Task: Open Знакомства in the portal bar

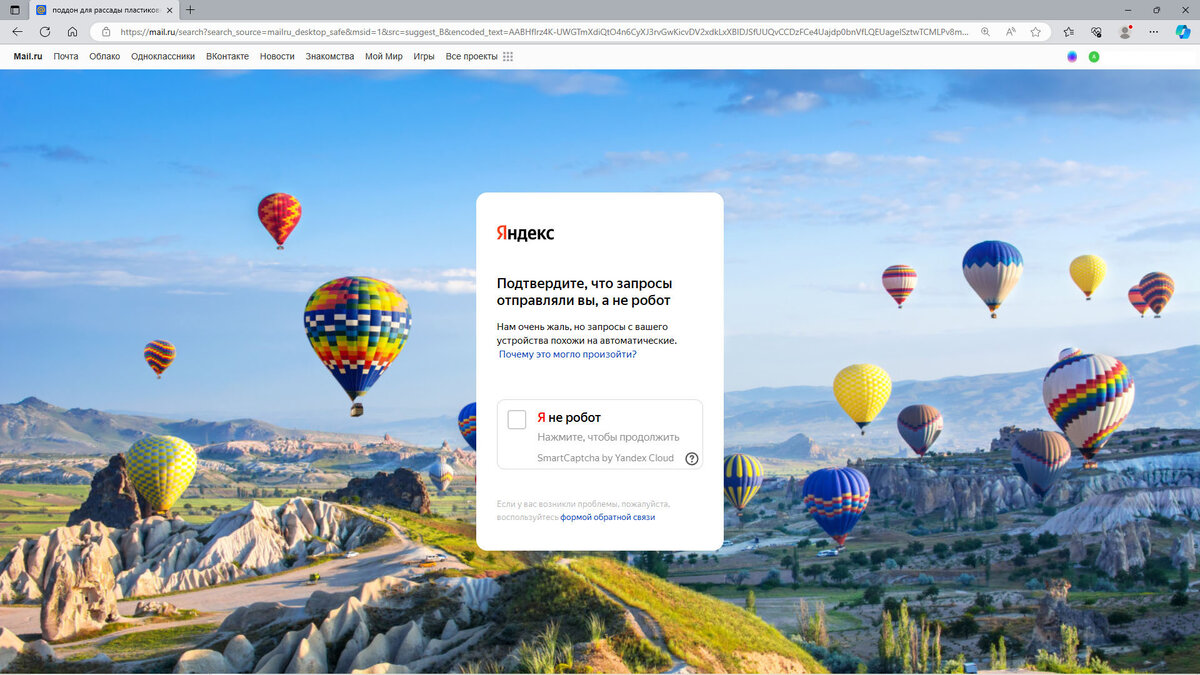Action: pos(330,57)
